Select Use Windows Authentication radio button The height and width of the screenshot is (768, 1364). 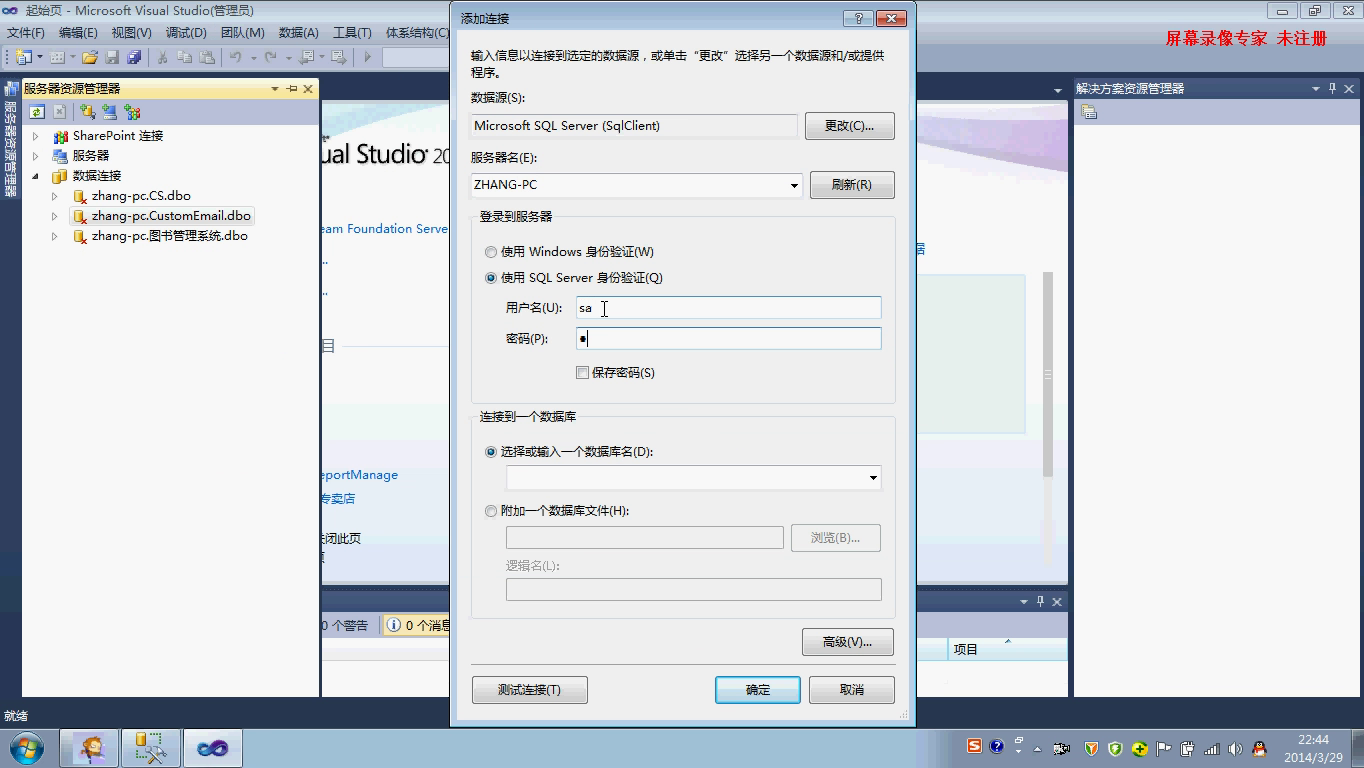[491, 252]
